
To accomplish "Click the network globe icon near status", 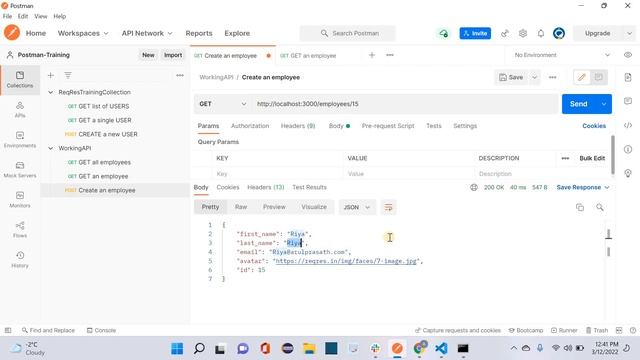I will click(473, 187).
